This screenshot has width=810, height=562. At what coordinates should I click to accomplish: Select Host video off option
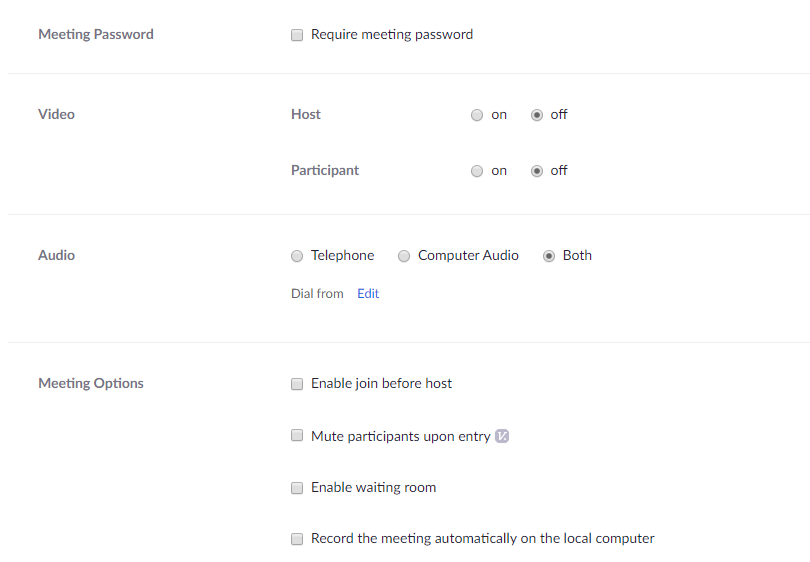[x=537, y=115]
